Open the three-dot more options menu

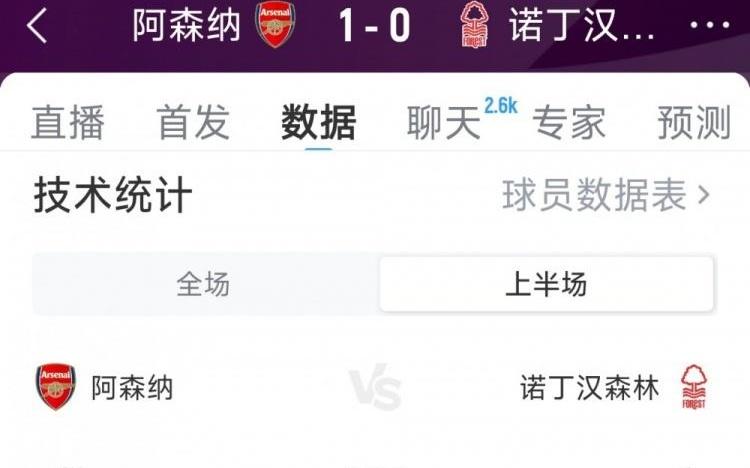pyautogui.click(x=711, y=26)
